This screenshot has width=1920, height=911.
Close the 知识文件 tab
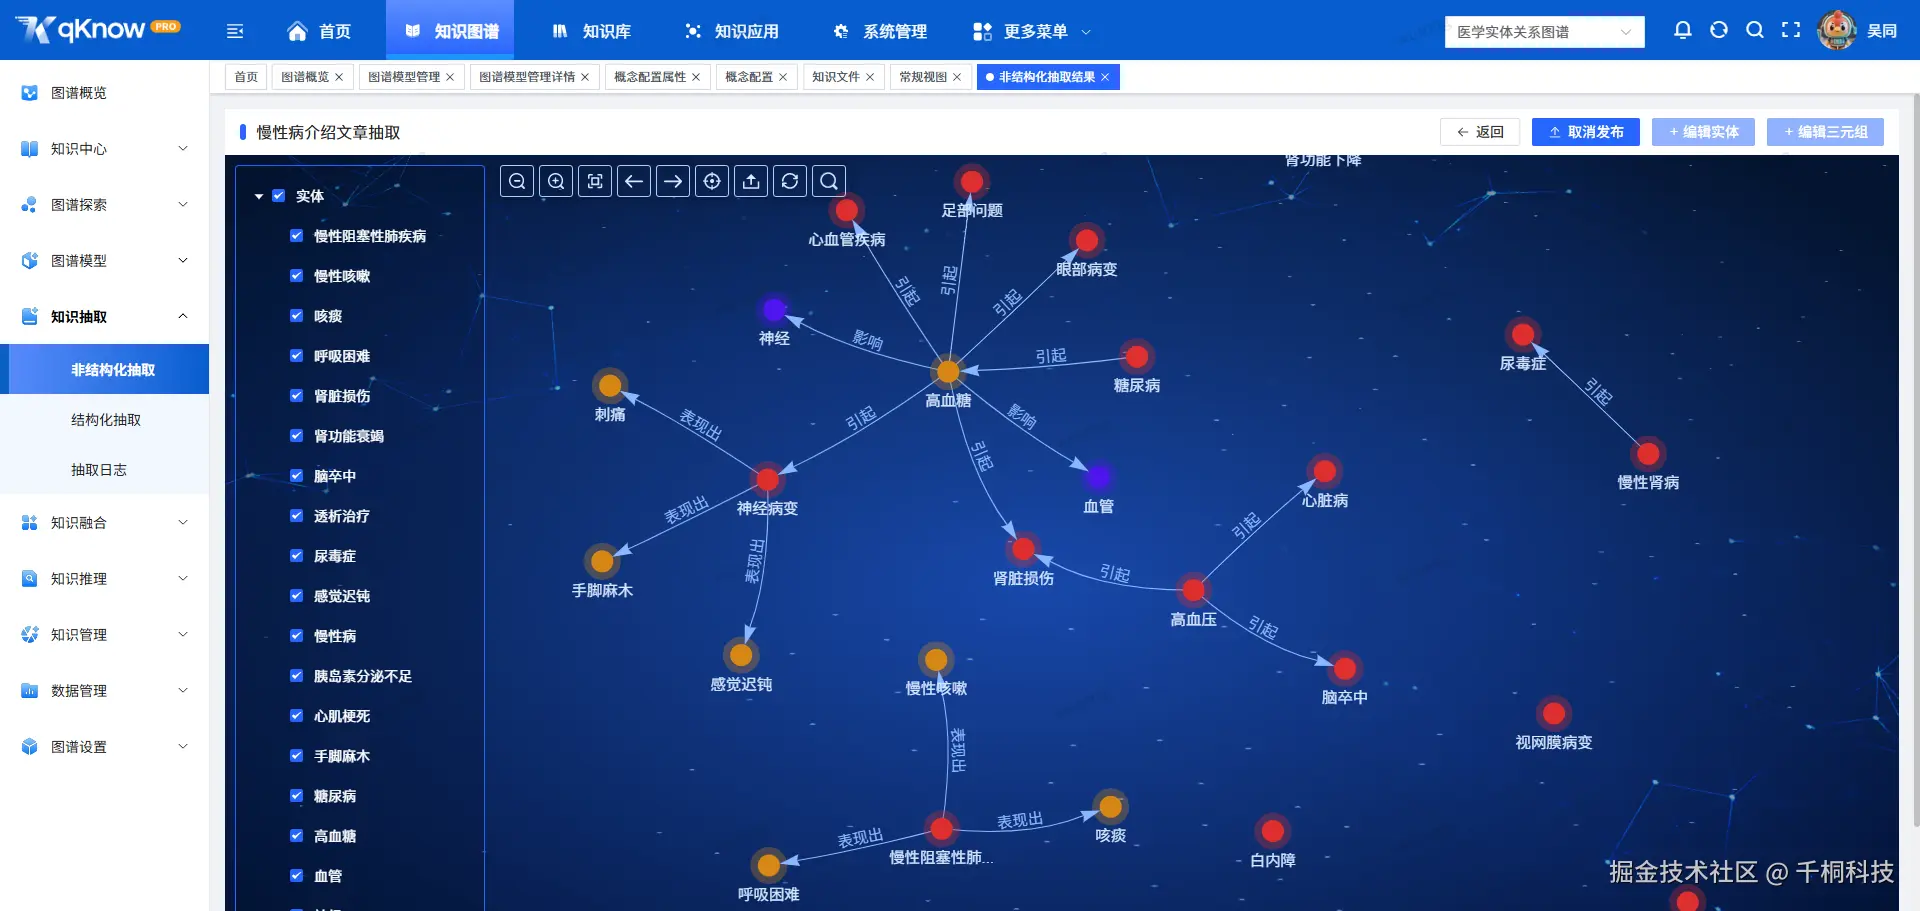pyautogui.click(x=870, y=77)
